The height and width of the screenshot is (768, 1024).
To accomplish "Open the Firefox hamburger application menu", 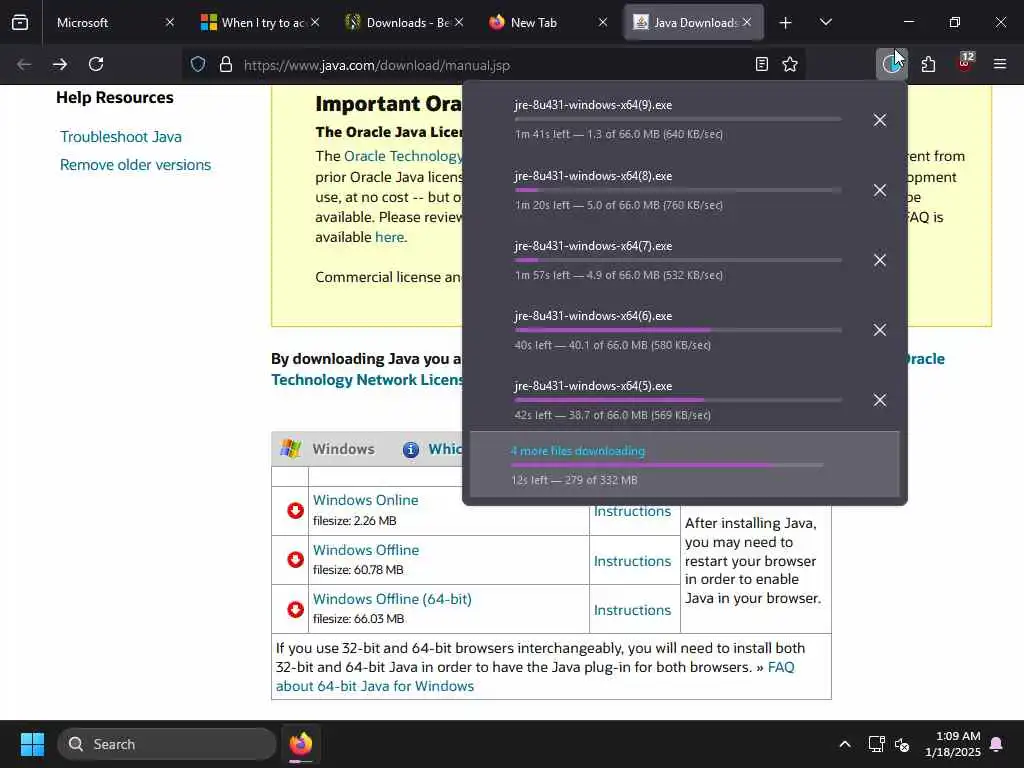I will pyautogui.click(x=1000, y=64).
